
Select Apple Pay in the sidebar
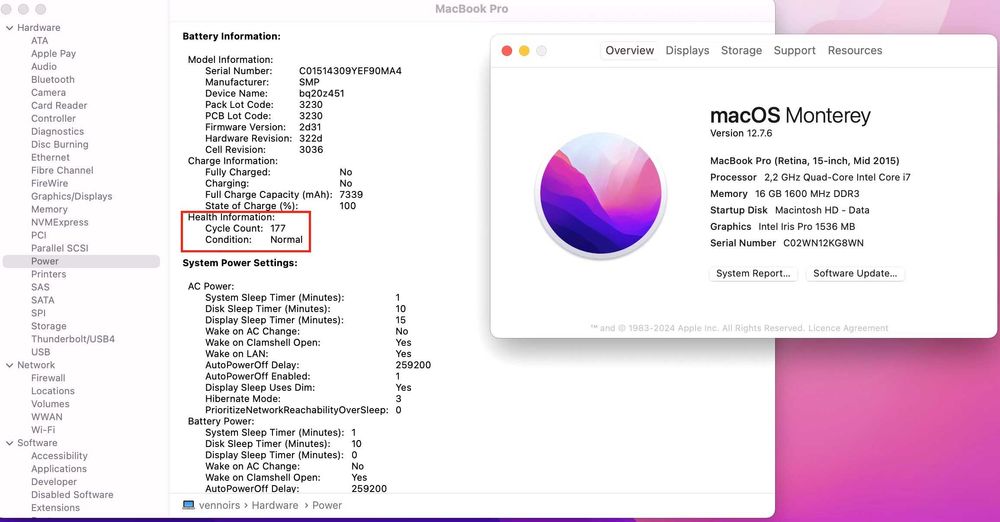[x=54, y=54]
